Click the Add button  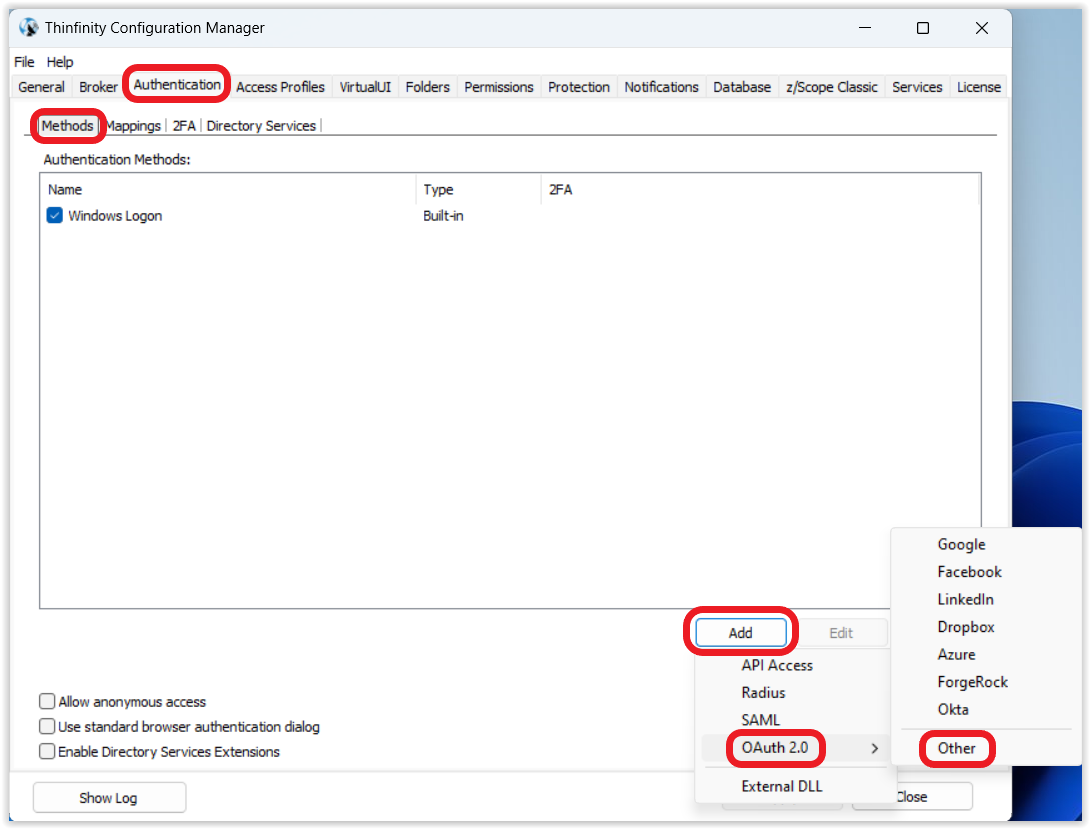click(x=741, y=632)
